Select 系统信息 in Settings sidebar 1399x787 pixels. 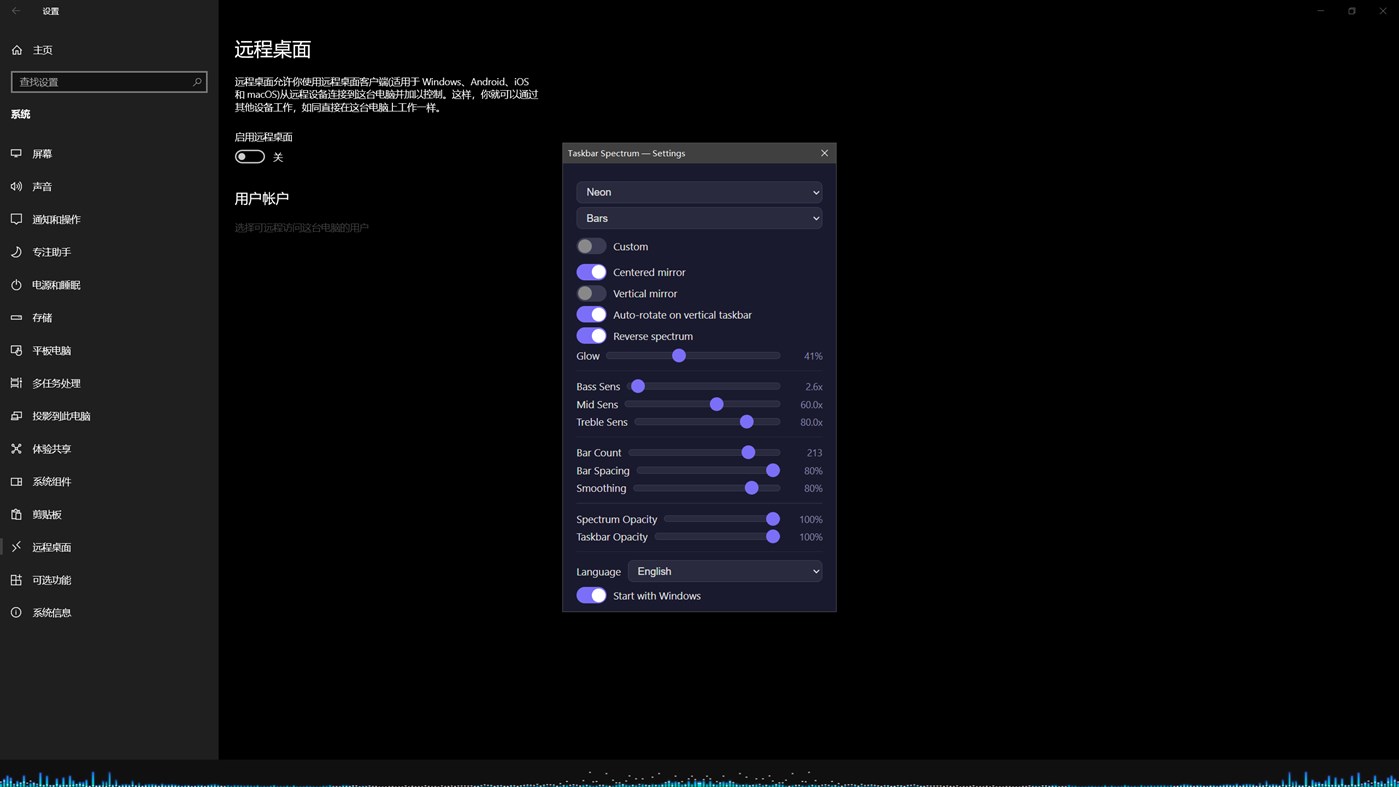(x=109, y=613)
